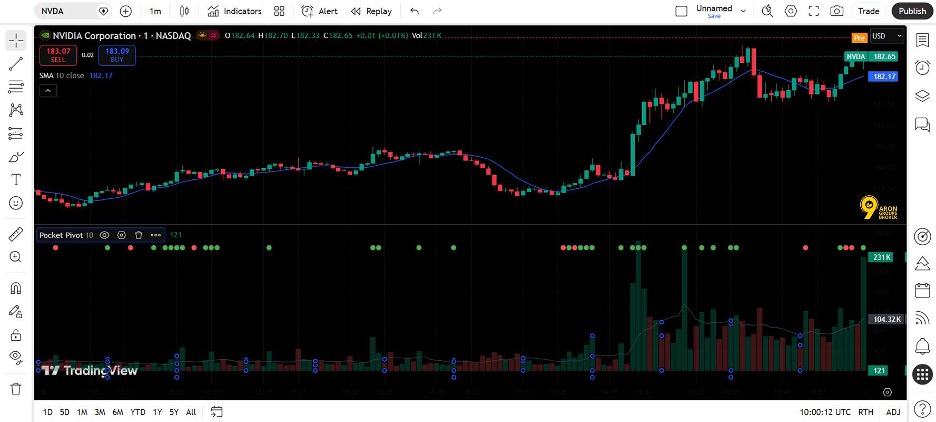
Task: Open the compare or add symbol button
Action: [x=125, y=11]
